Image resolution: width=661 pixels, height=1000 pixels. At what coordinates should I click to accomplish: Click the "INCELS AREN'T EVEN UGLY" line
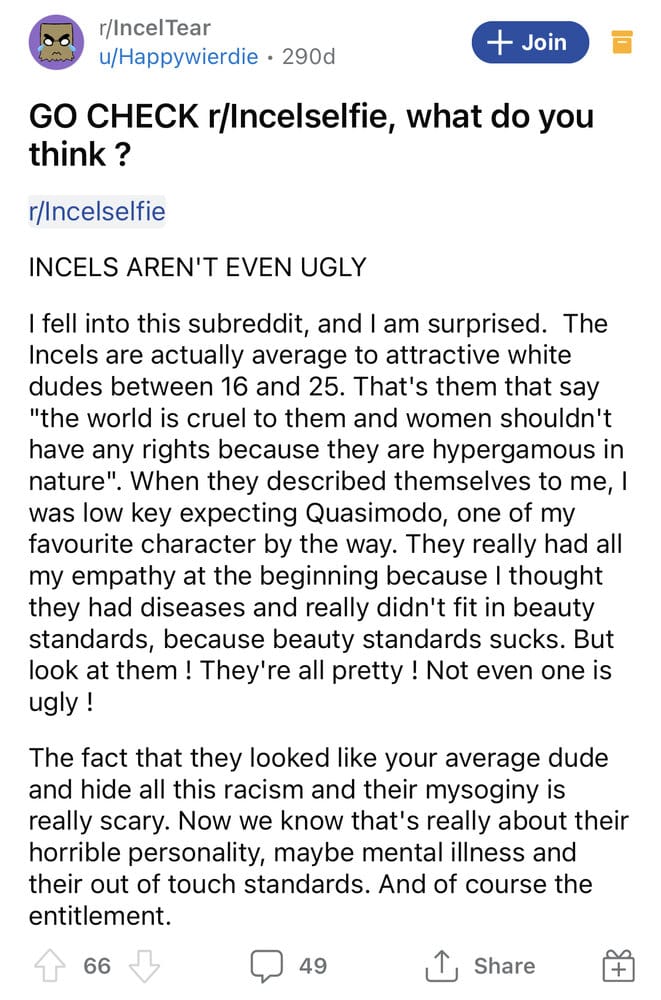198,267
